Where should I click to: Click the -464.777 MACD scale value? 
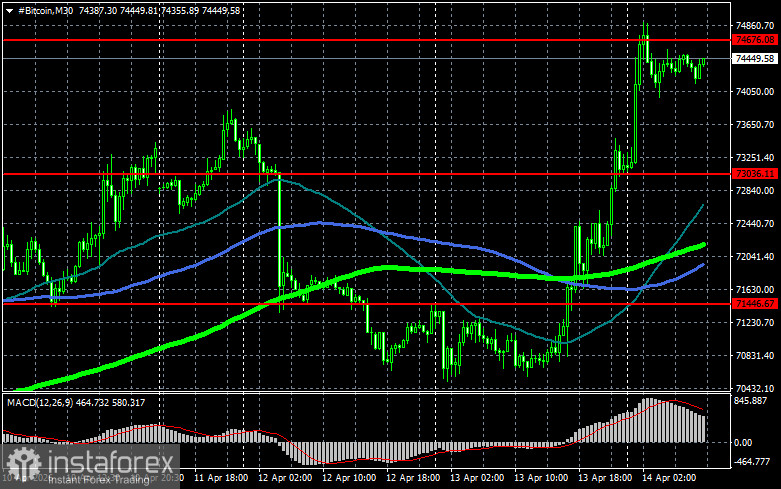pyautogui.click(x=752, y=462)
